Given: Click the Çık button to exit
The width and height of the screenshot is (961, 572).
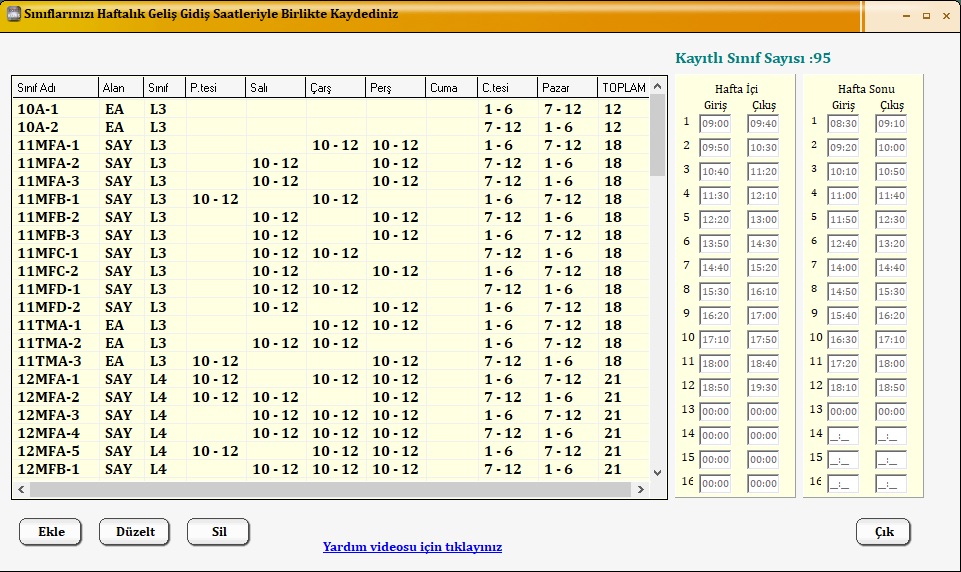Looking at the screenshot, I should point(884,531).
